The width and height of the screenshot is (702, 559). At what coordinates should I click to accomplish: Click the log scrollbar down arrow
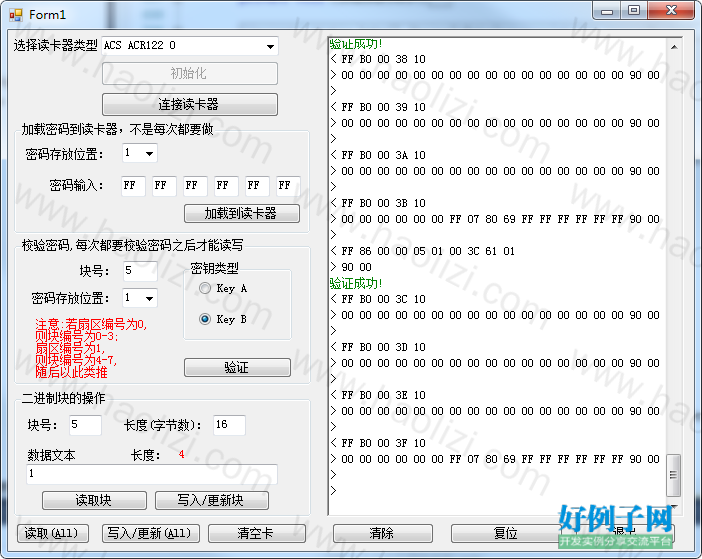pyautogui.click(x=674, y=506)
